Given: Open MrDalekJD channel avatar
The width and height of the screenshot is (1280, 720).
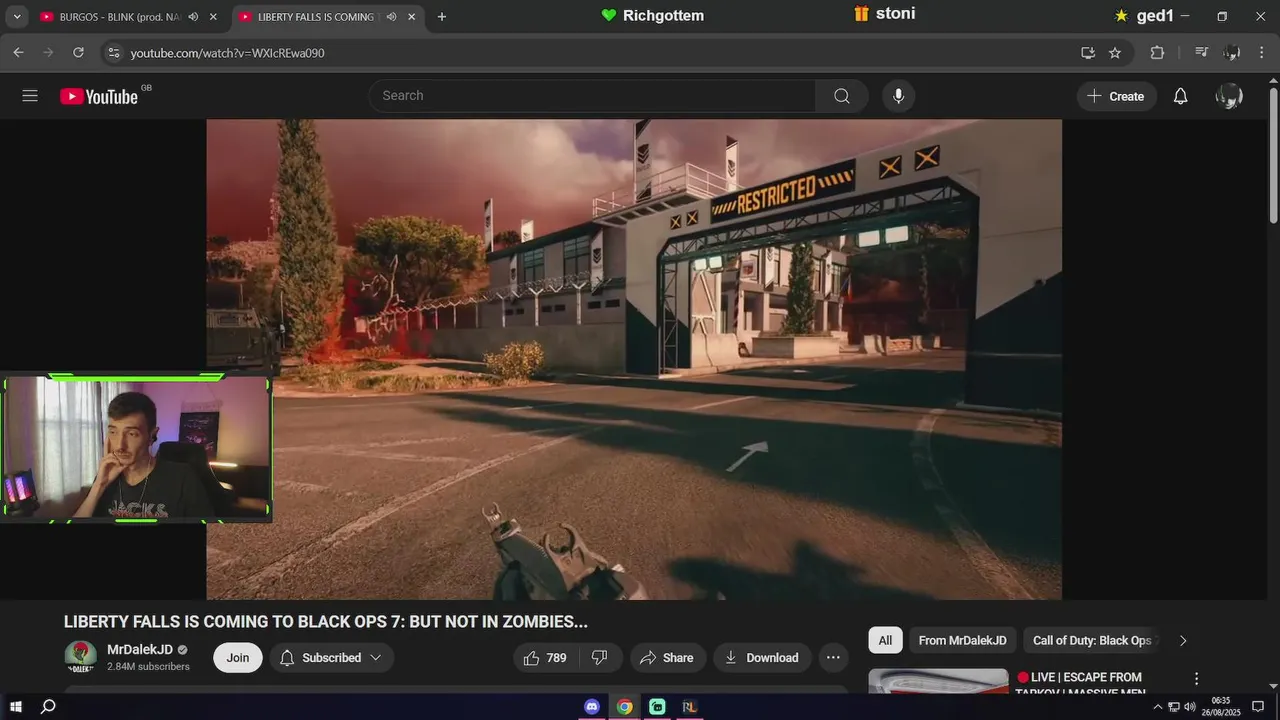Looking at the screenshot, I should (x=80, y=657).
